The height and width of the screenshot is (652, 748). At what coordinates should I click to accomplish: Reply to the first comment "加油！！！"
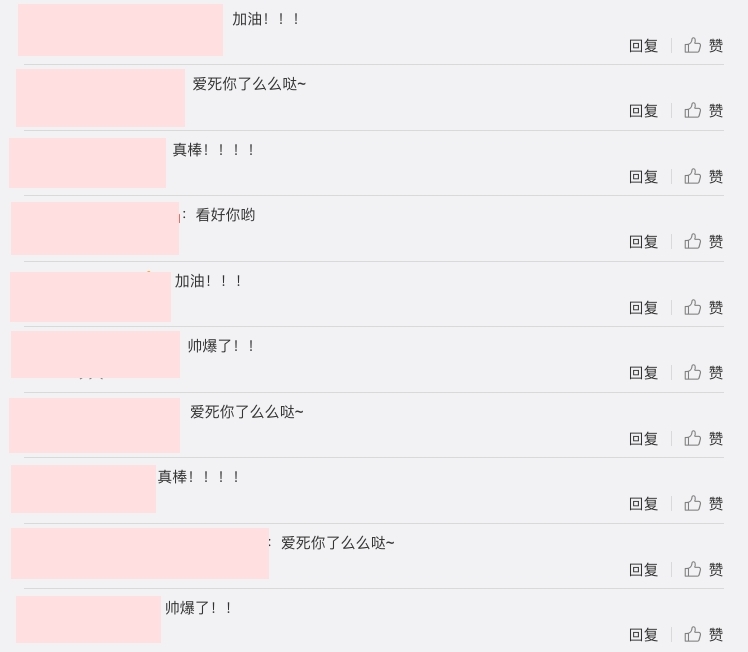point(643,46)
